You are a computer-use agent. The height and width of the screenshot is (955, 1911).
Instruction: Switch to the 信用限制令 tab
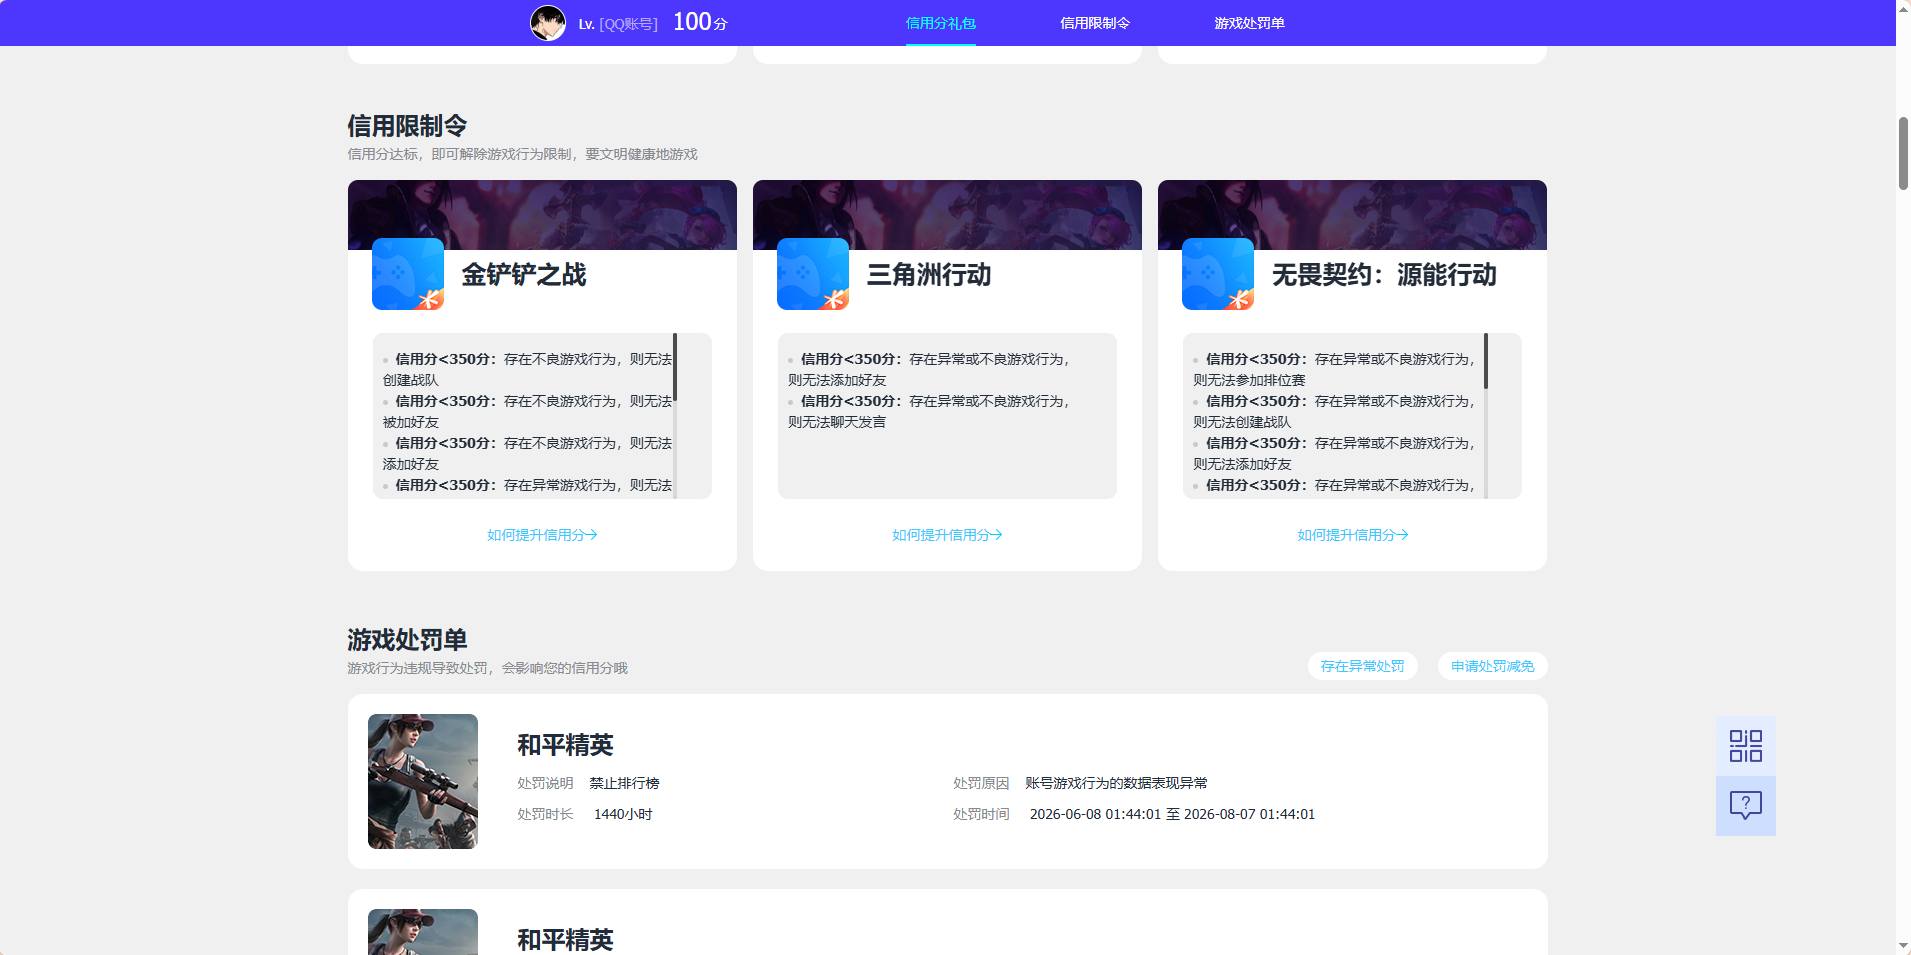pyautogui.click(x=1095, y=23)
